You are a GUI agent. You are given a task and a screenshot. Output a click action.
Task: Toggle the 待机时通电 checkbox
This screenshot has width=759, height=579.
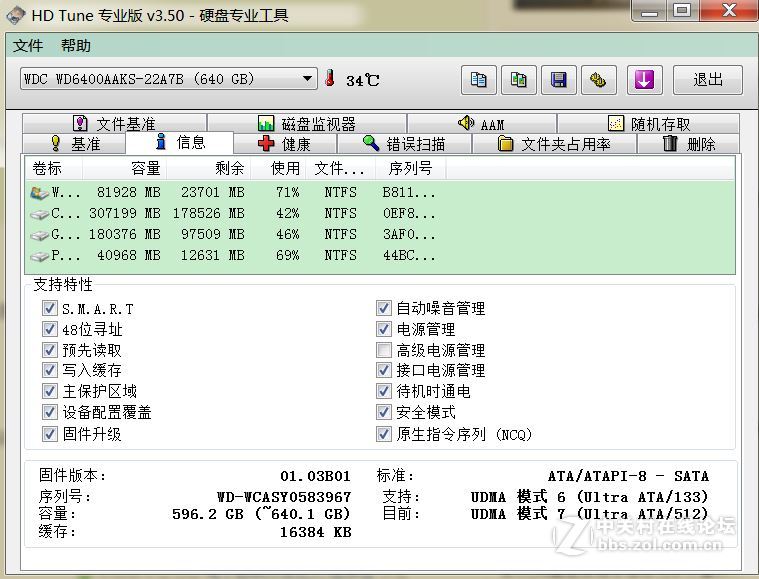click(x=383, y=391)
